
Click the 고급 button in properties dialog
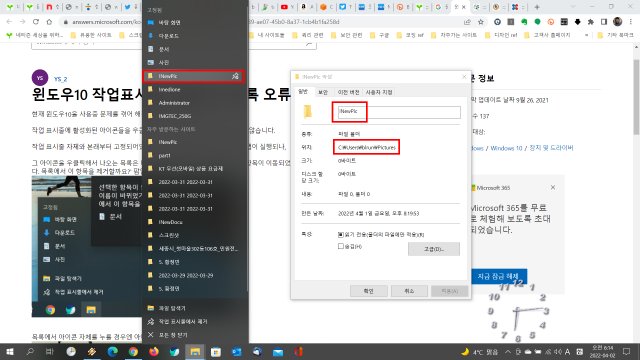click(434, 249)
